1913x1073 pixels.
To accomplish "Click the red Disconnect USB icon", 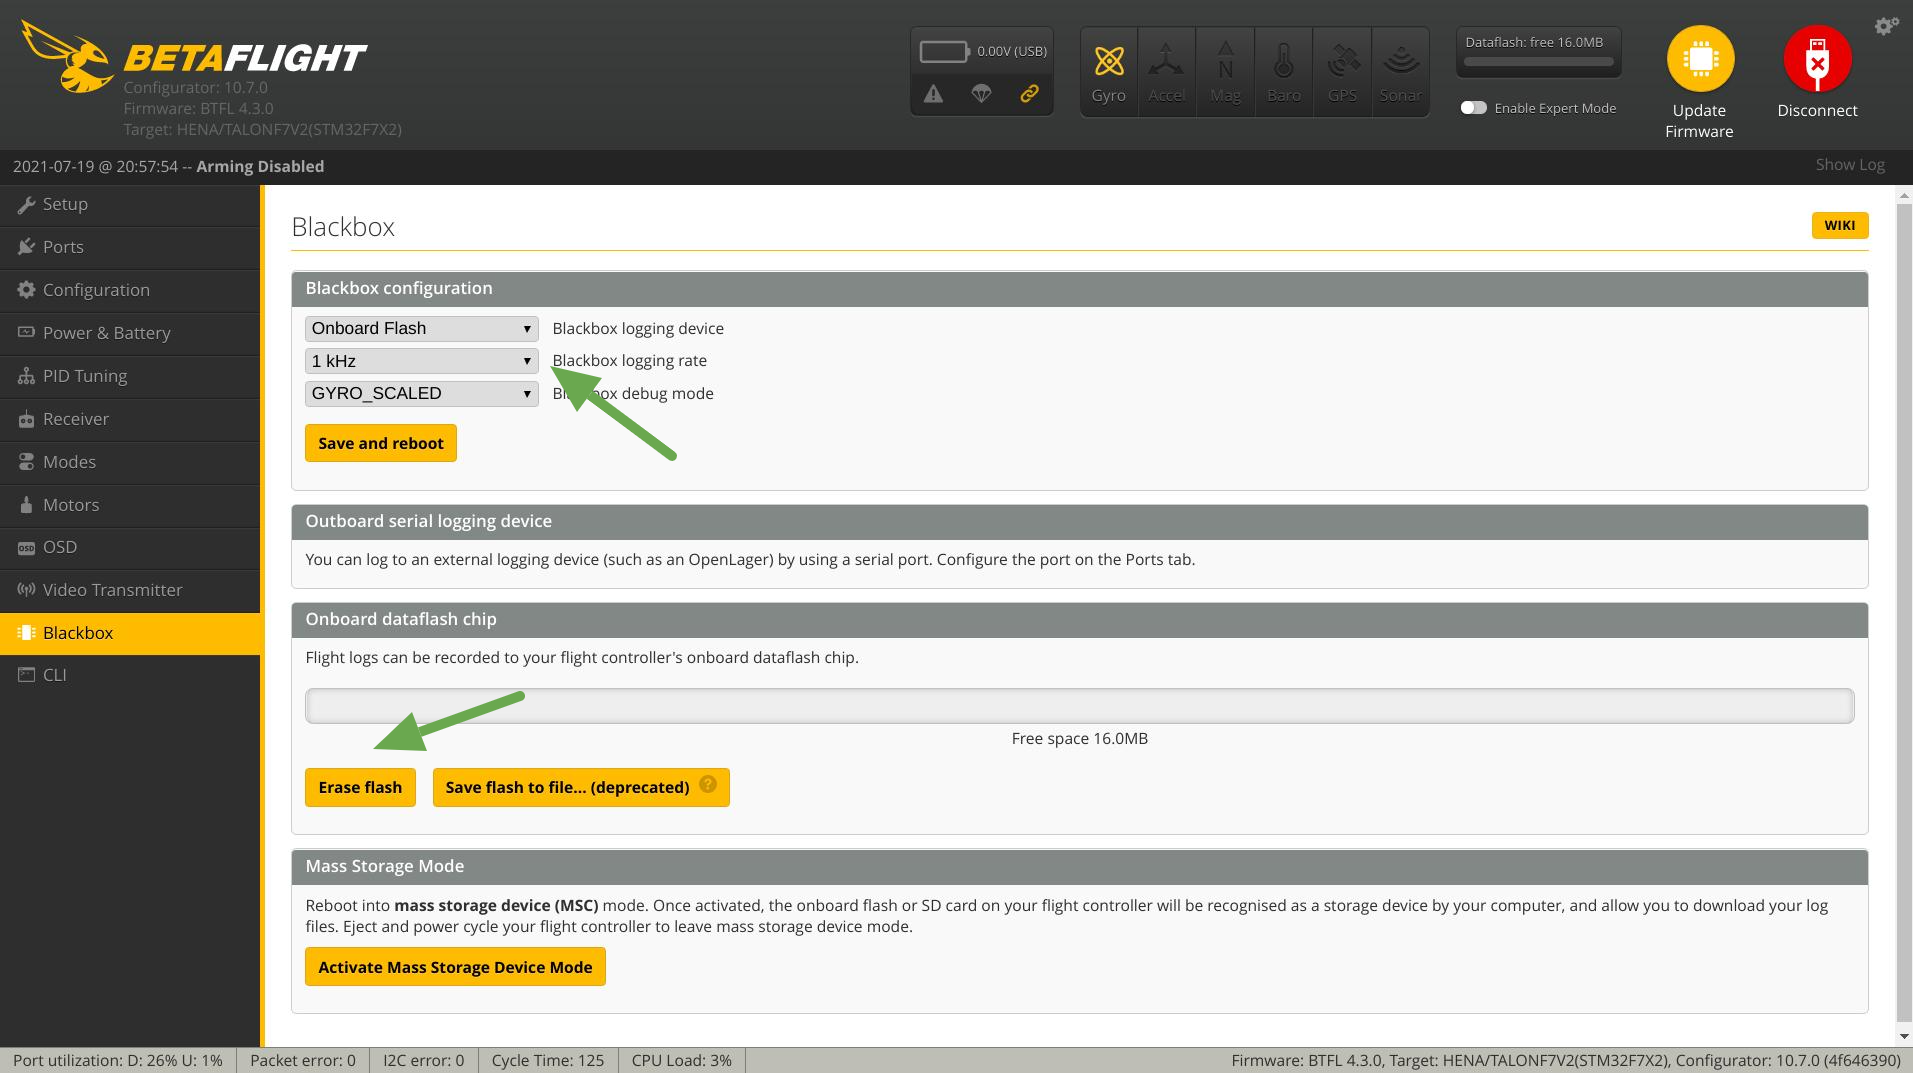I will coord(1817,59).
